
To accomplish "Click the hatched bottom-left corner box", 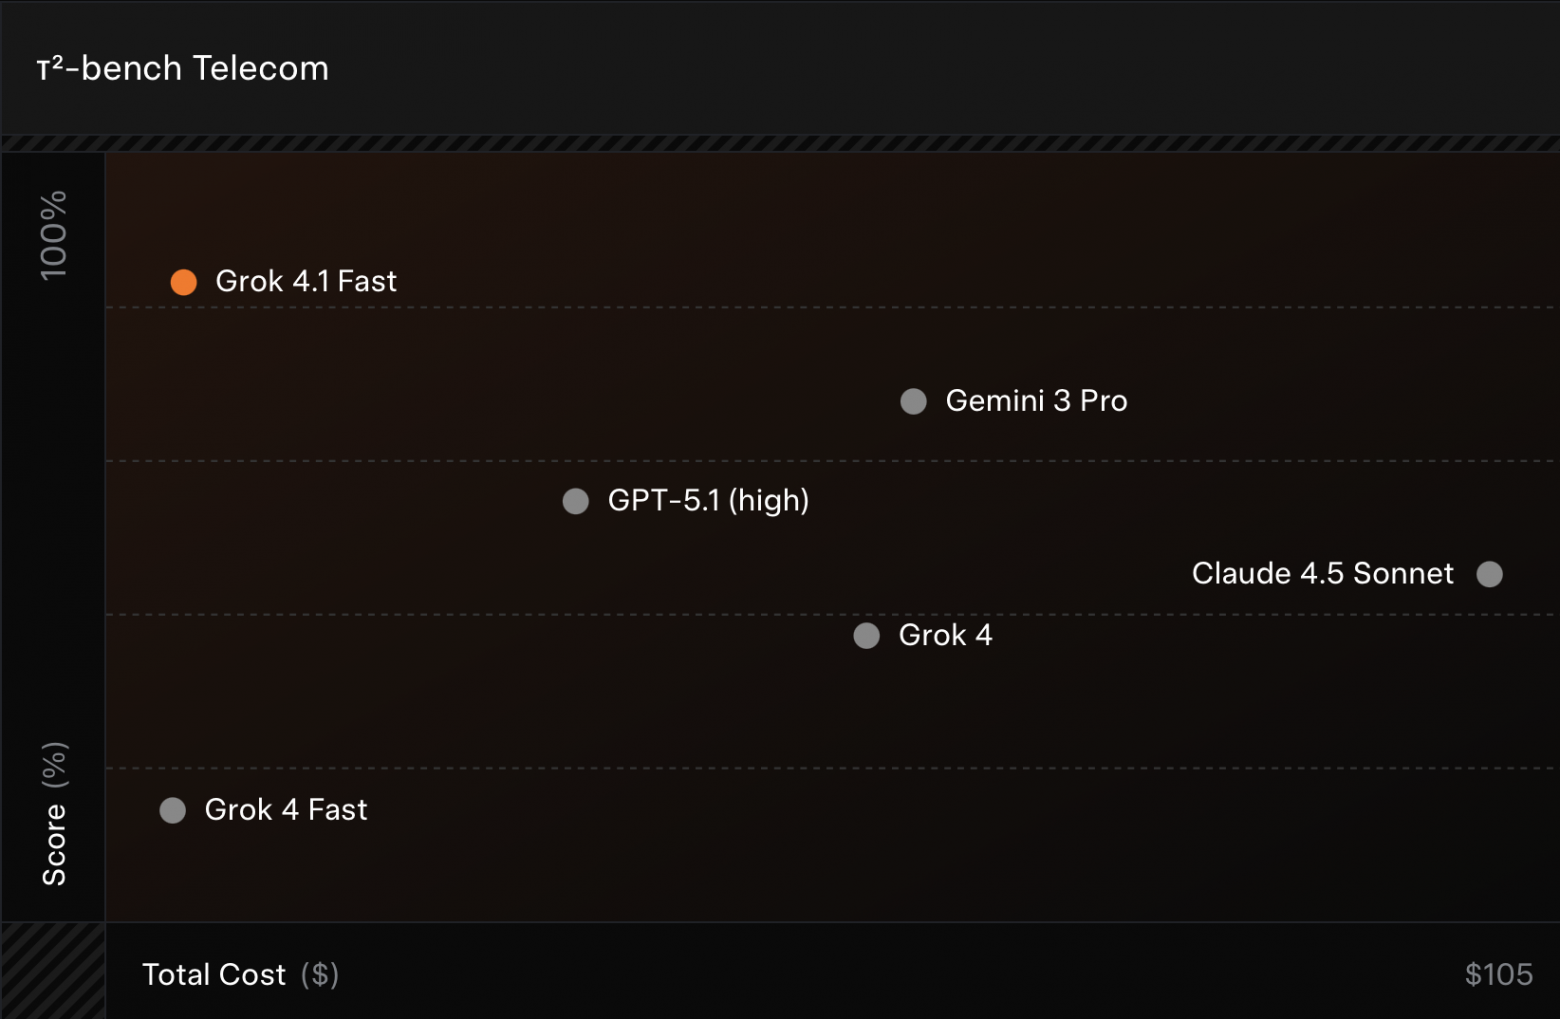I will click(53, 970).
